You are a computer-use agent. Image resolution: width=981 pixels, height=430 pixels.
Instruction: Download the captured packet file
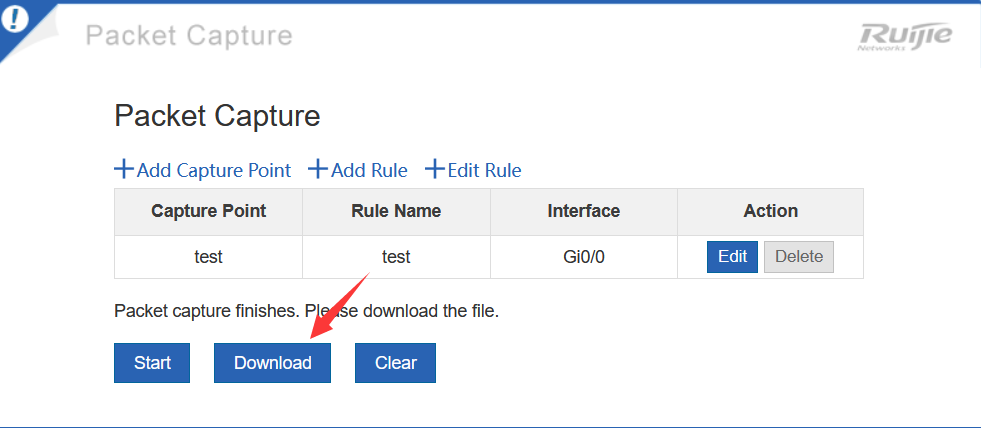pos(273,363)
